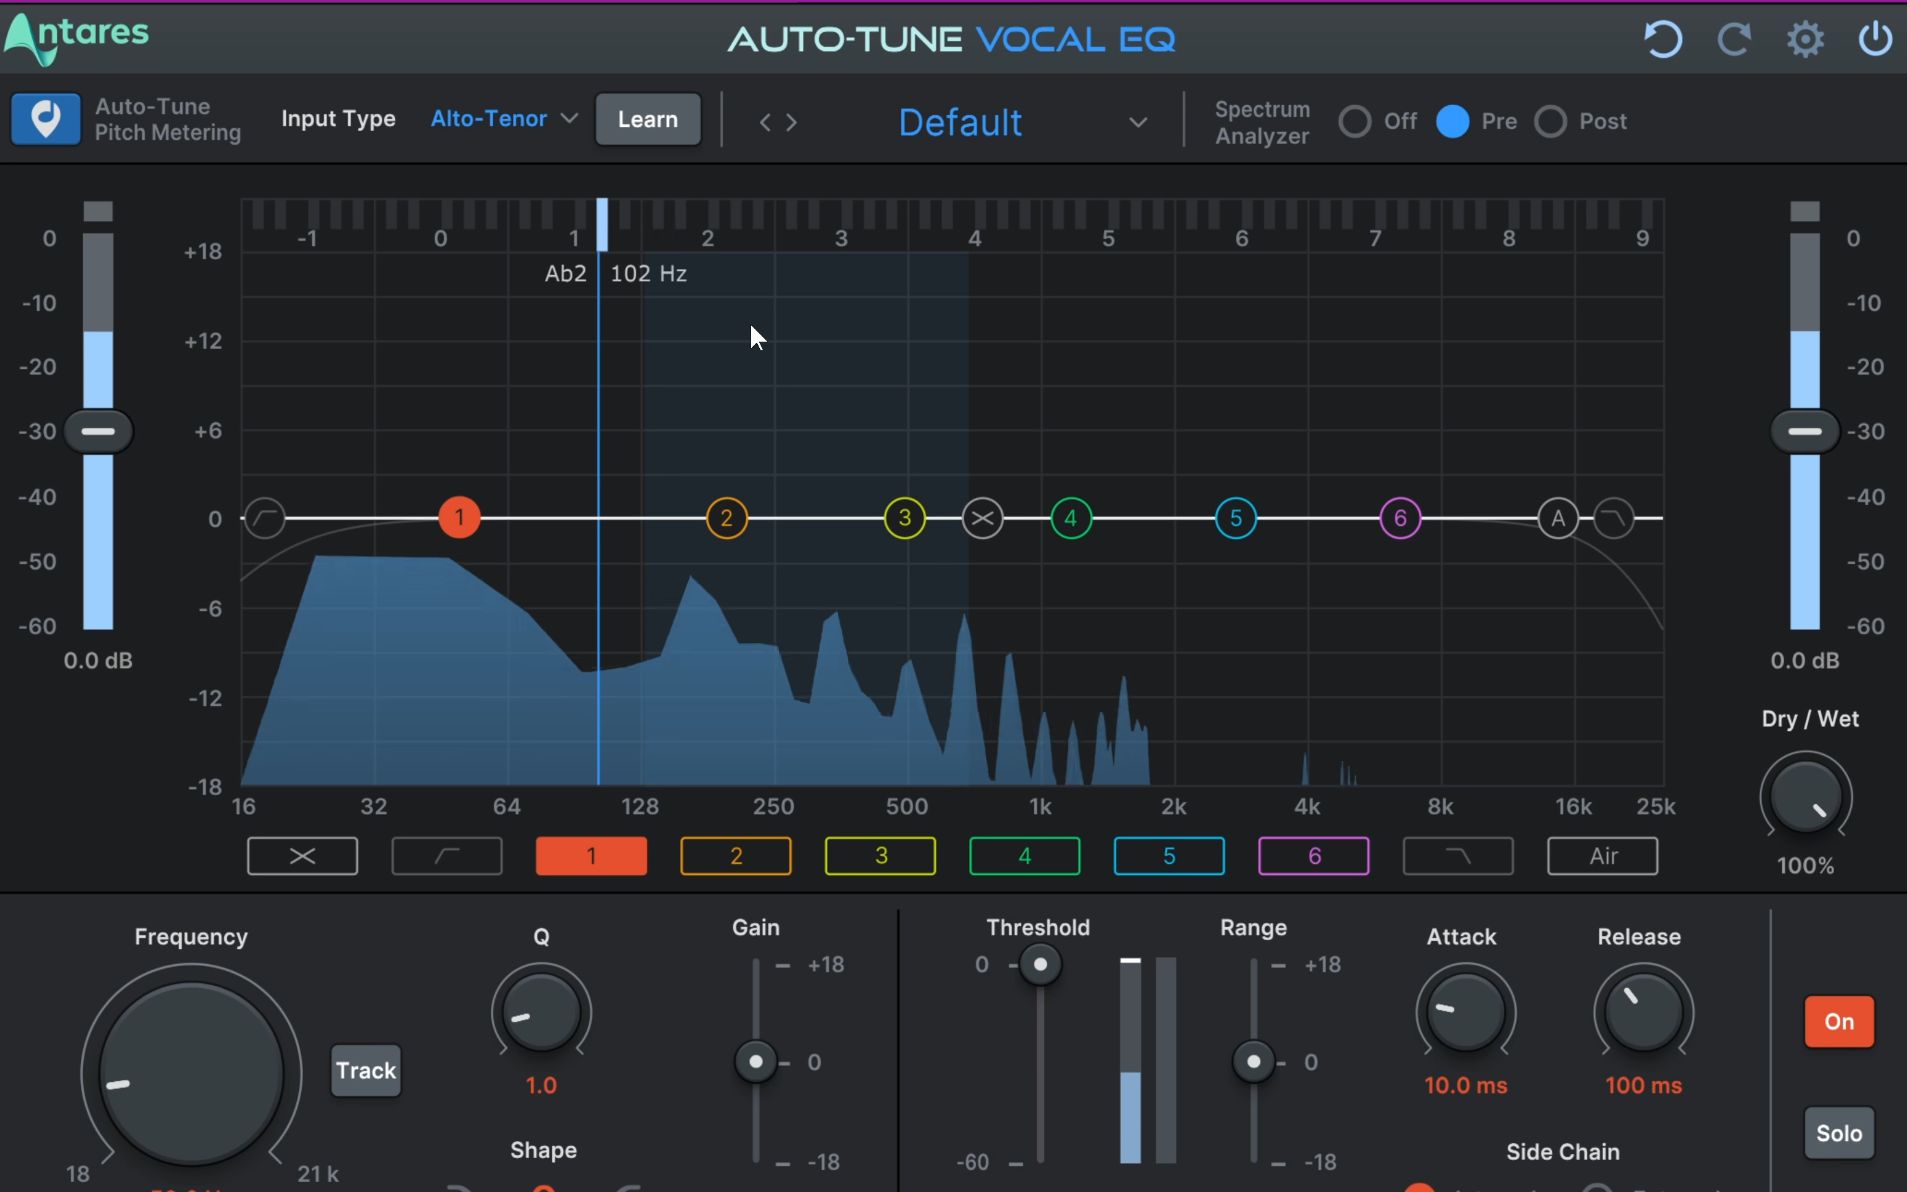Click the 102 Hz pitch readout
The width and height of the screenshot is (1907, 1192).
coord(649,273)
